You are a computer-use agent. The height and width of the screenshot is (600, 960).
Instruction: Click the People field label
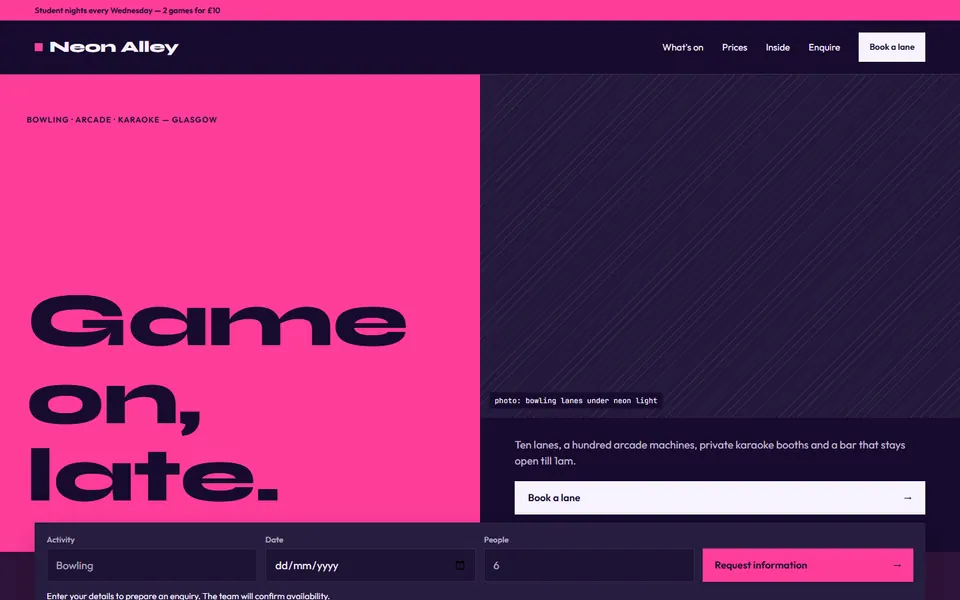pyautogui.click(x=496, y=539)
